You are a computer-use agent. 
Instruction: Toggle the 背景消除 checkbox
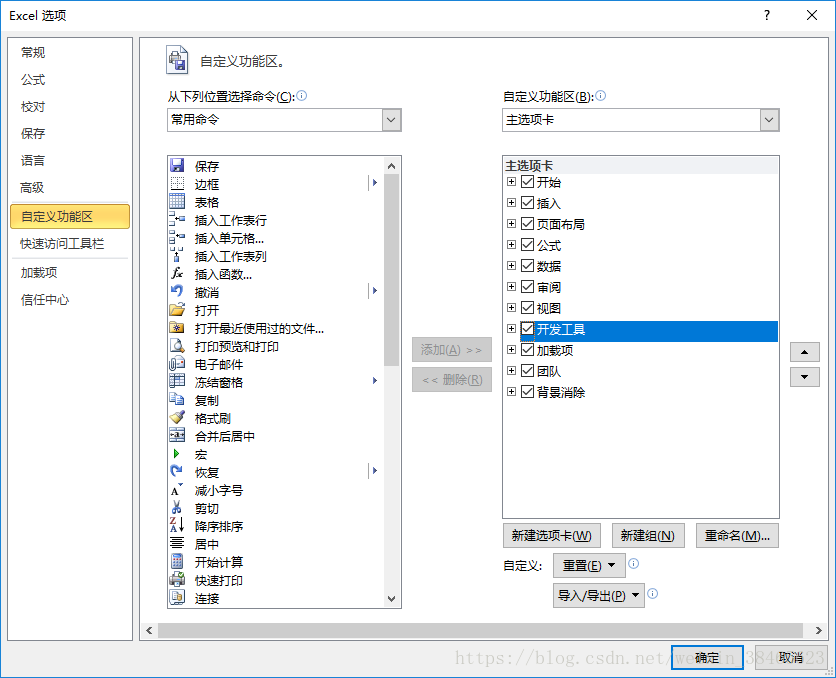(x=527, y=392)
